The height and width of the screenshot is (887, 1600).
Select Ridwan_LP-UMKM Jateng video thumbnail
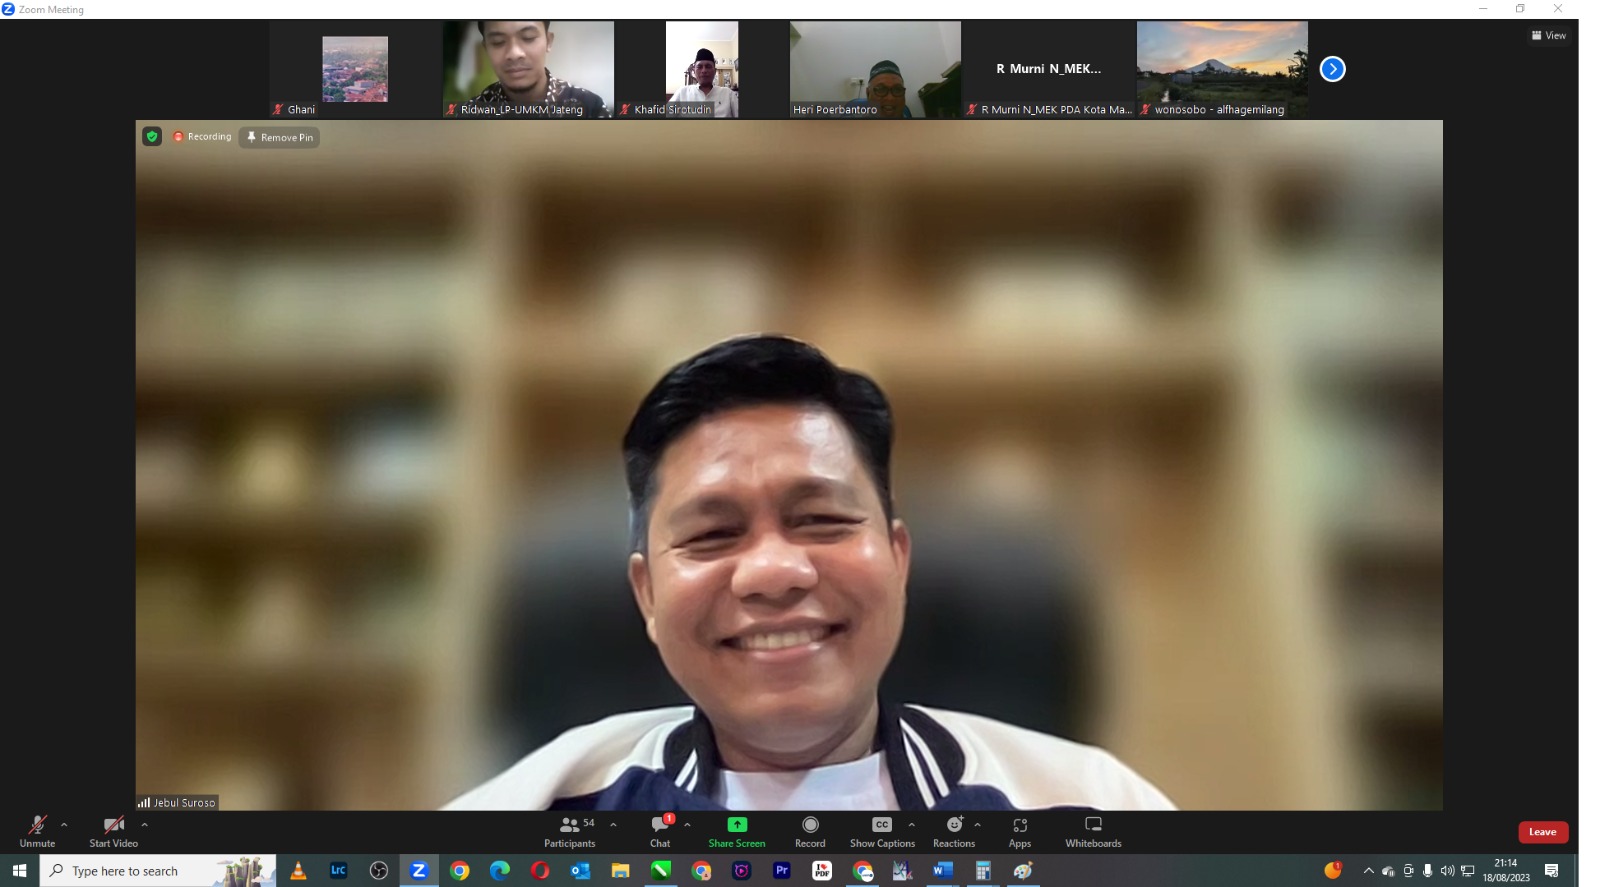pos(528,68)
